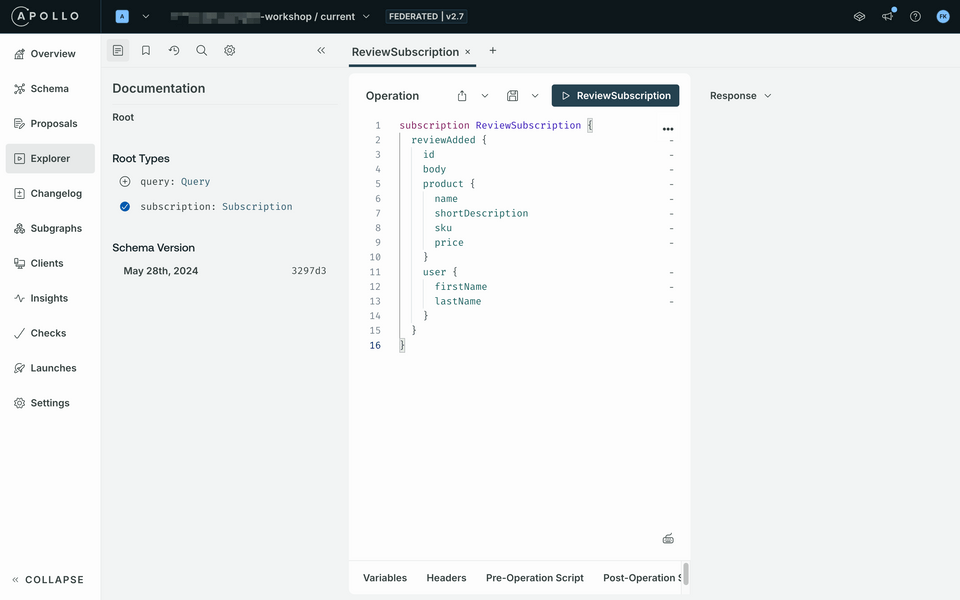
Task: Click the firstName field in the editor
Action: pyautogui.click(x=461, y=287)
